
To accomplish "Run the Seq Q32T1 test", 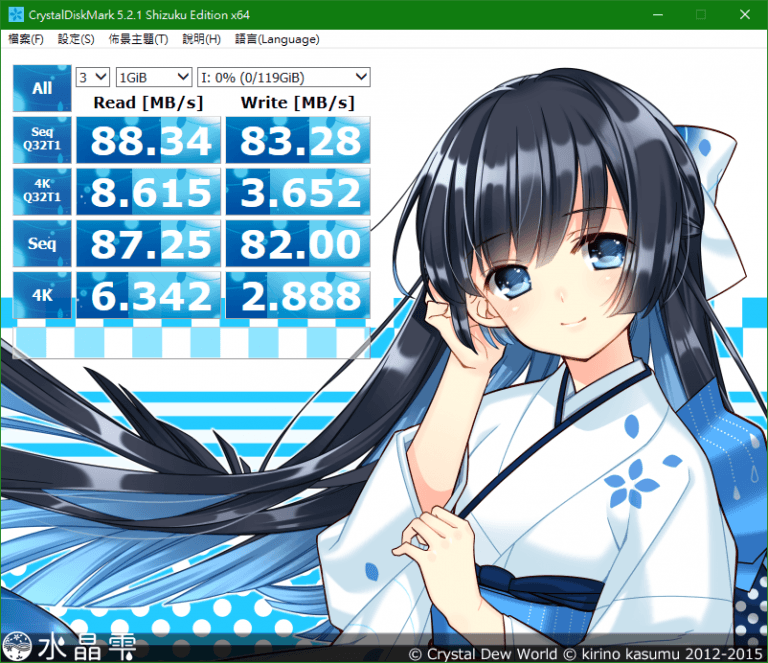I will [42, 140].
